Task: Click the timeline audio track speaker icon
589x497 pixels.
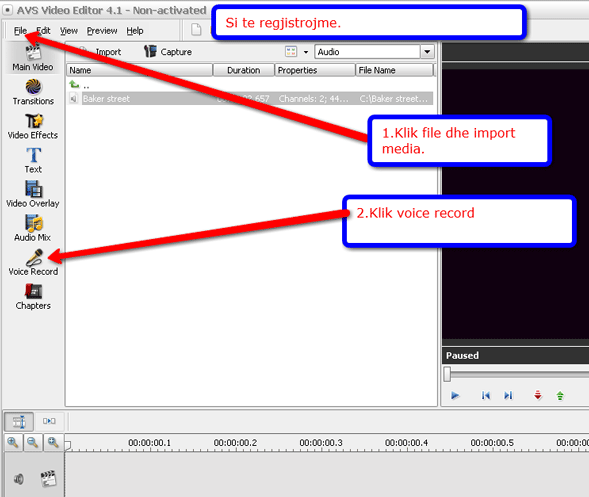Action: [x=18, y=479]
